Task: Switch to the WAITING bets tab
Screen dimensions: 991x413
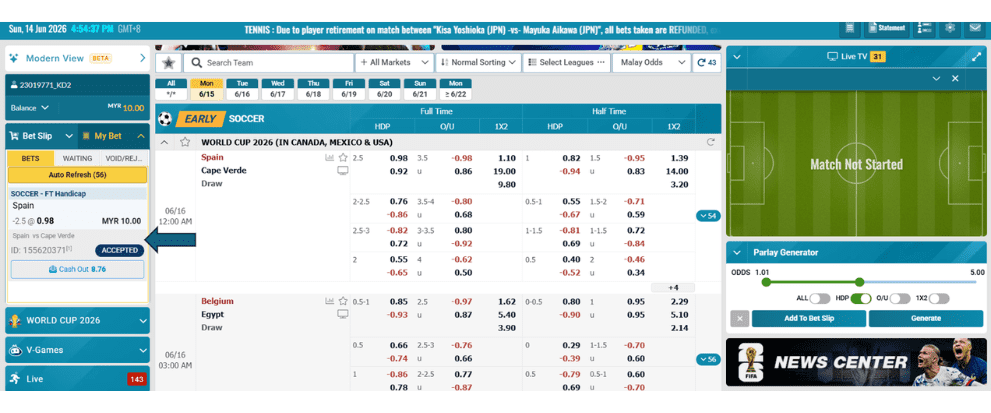Action: pos(77,158)
